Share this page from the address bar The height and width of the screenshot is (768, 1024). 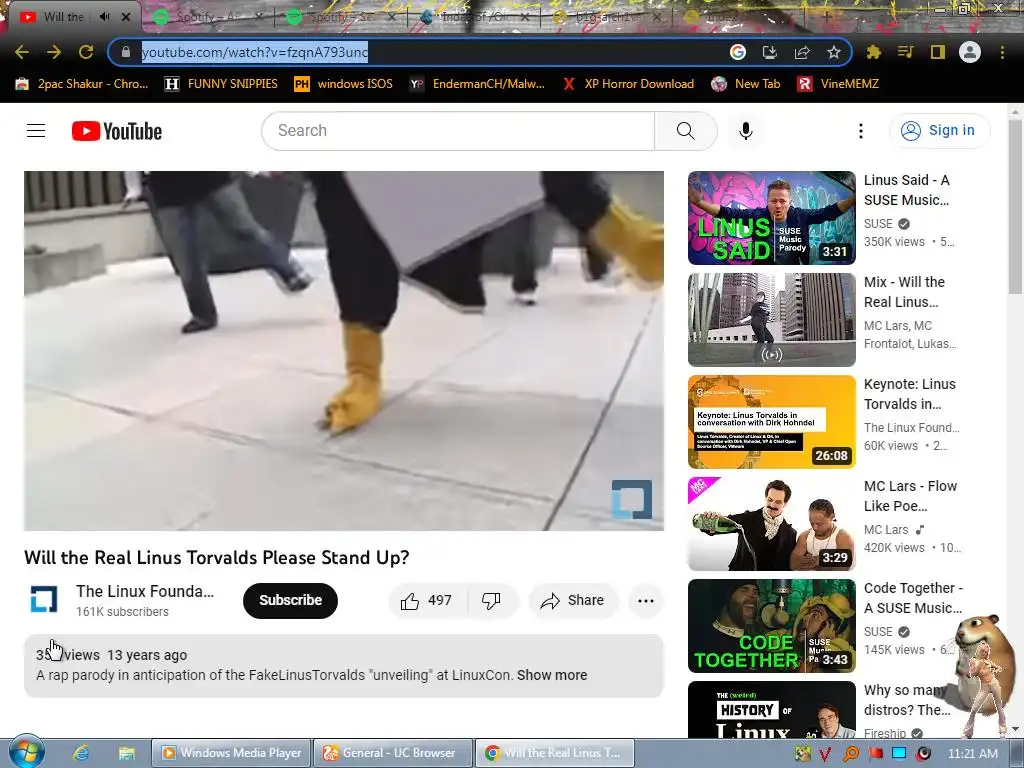(x=802, y=52)
